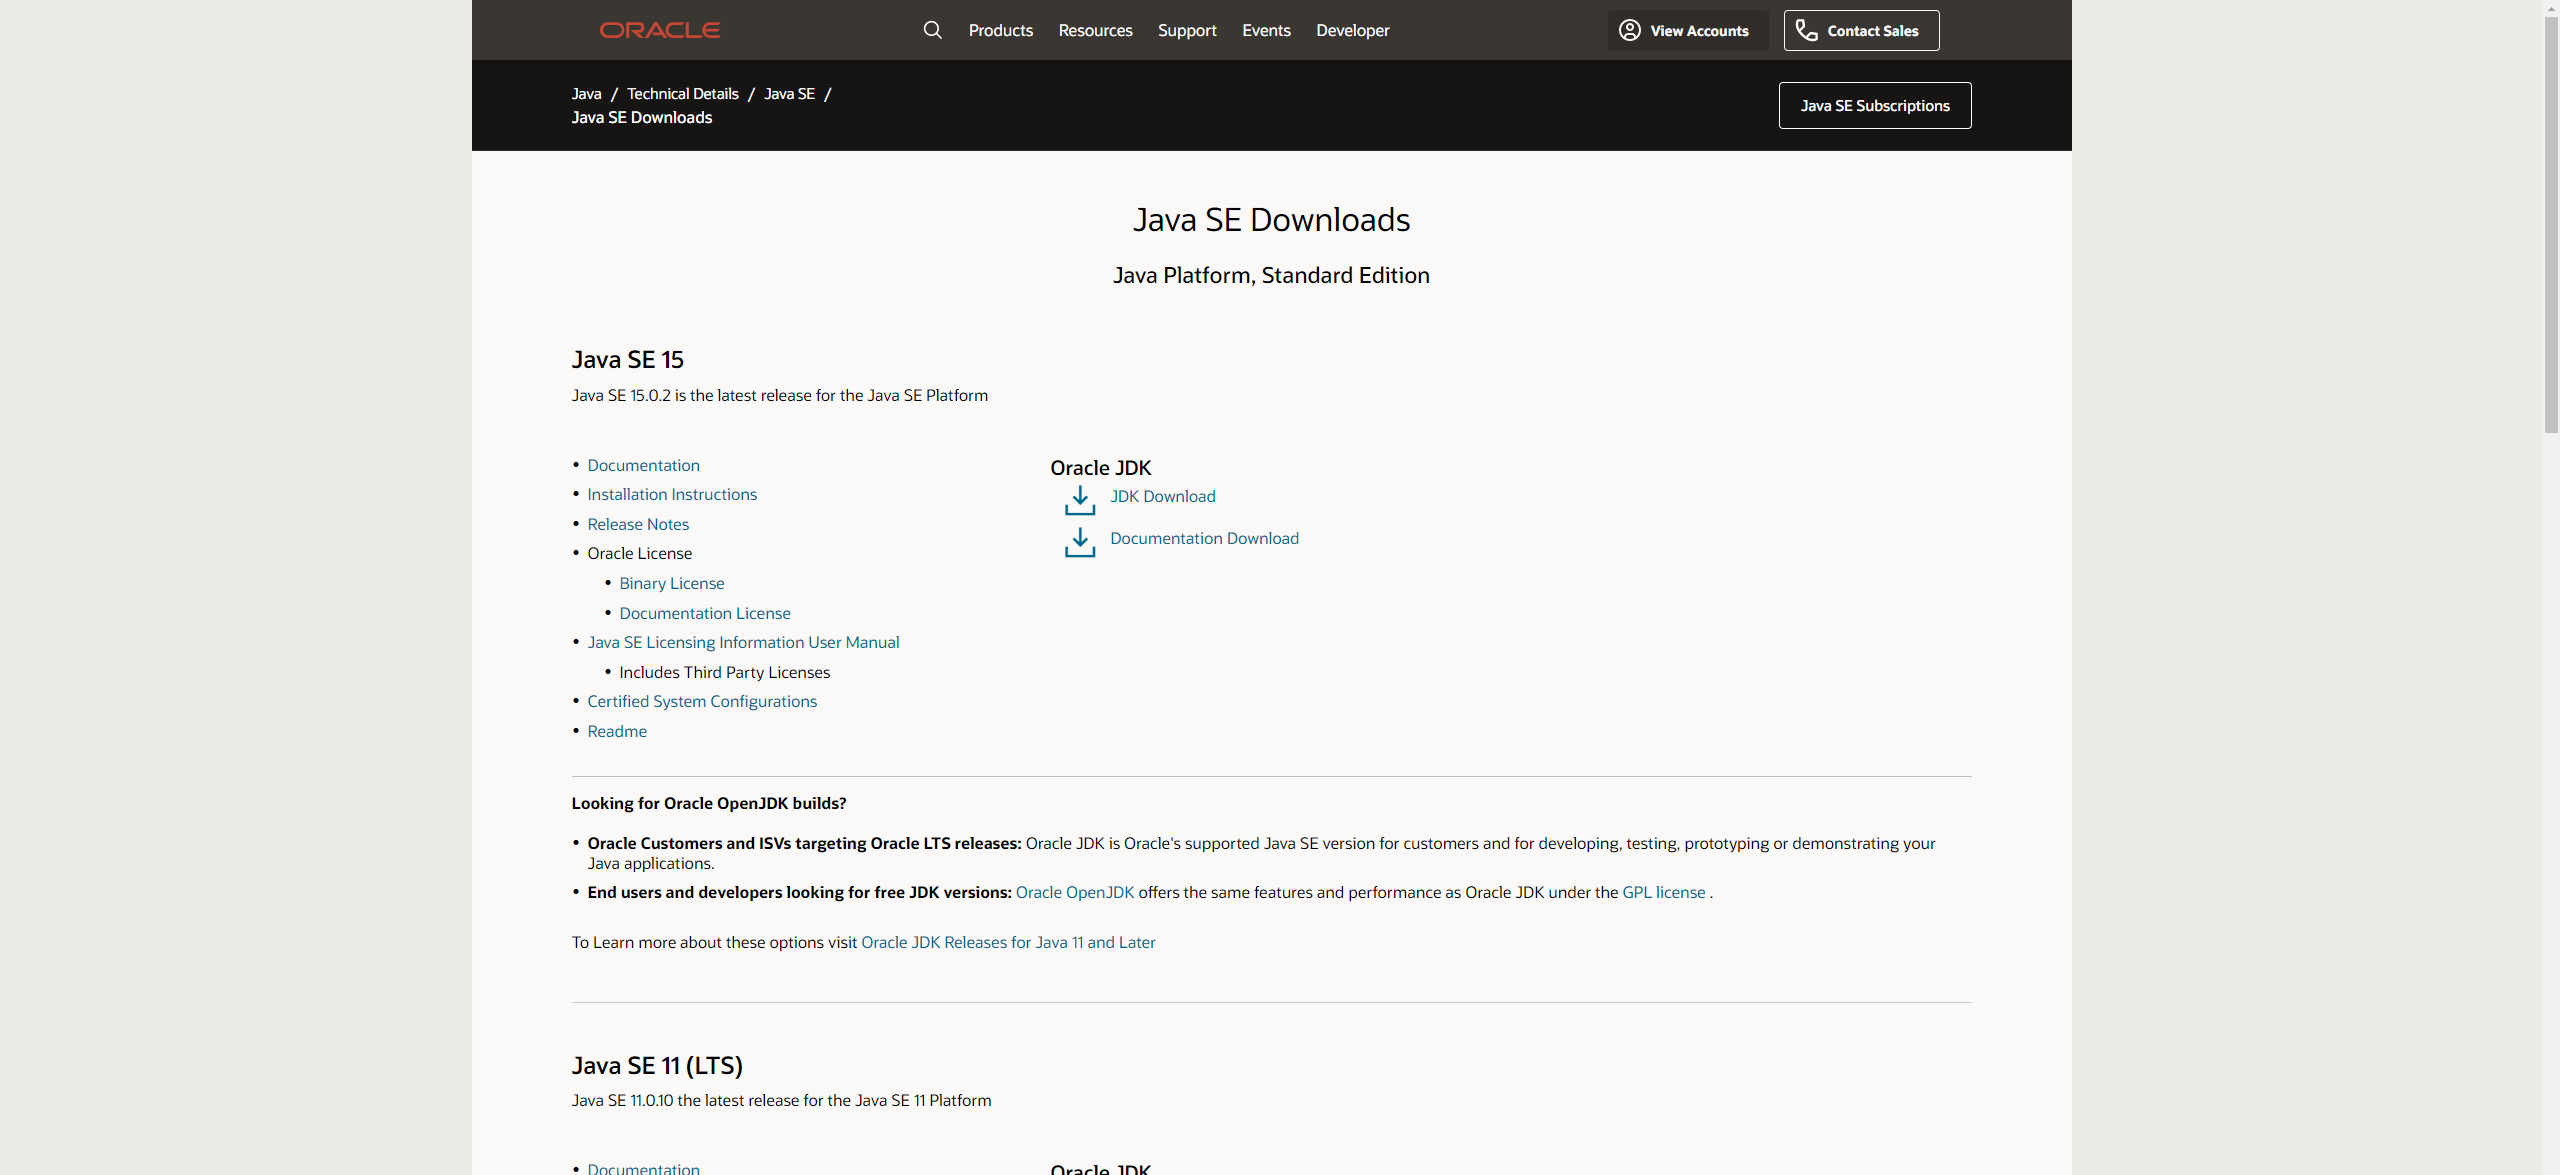The height and width of the screenshot is (1175, 2560).
Task: Open the search magnifier icon
Action: coord(932,30)
